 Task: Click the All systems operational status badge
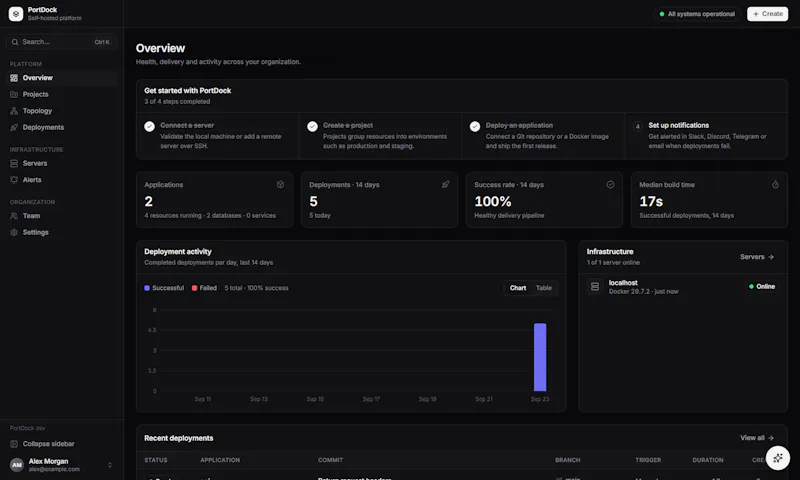[x=696, y=14]
